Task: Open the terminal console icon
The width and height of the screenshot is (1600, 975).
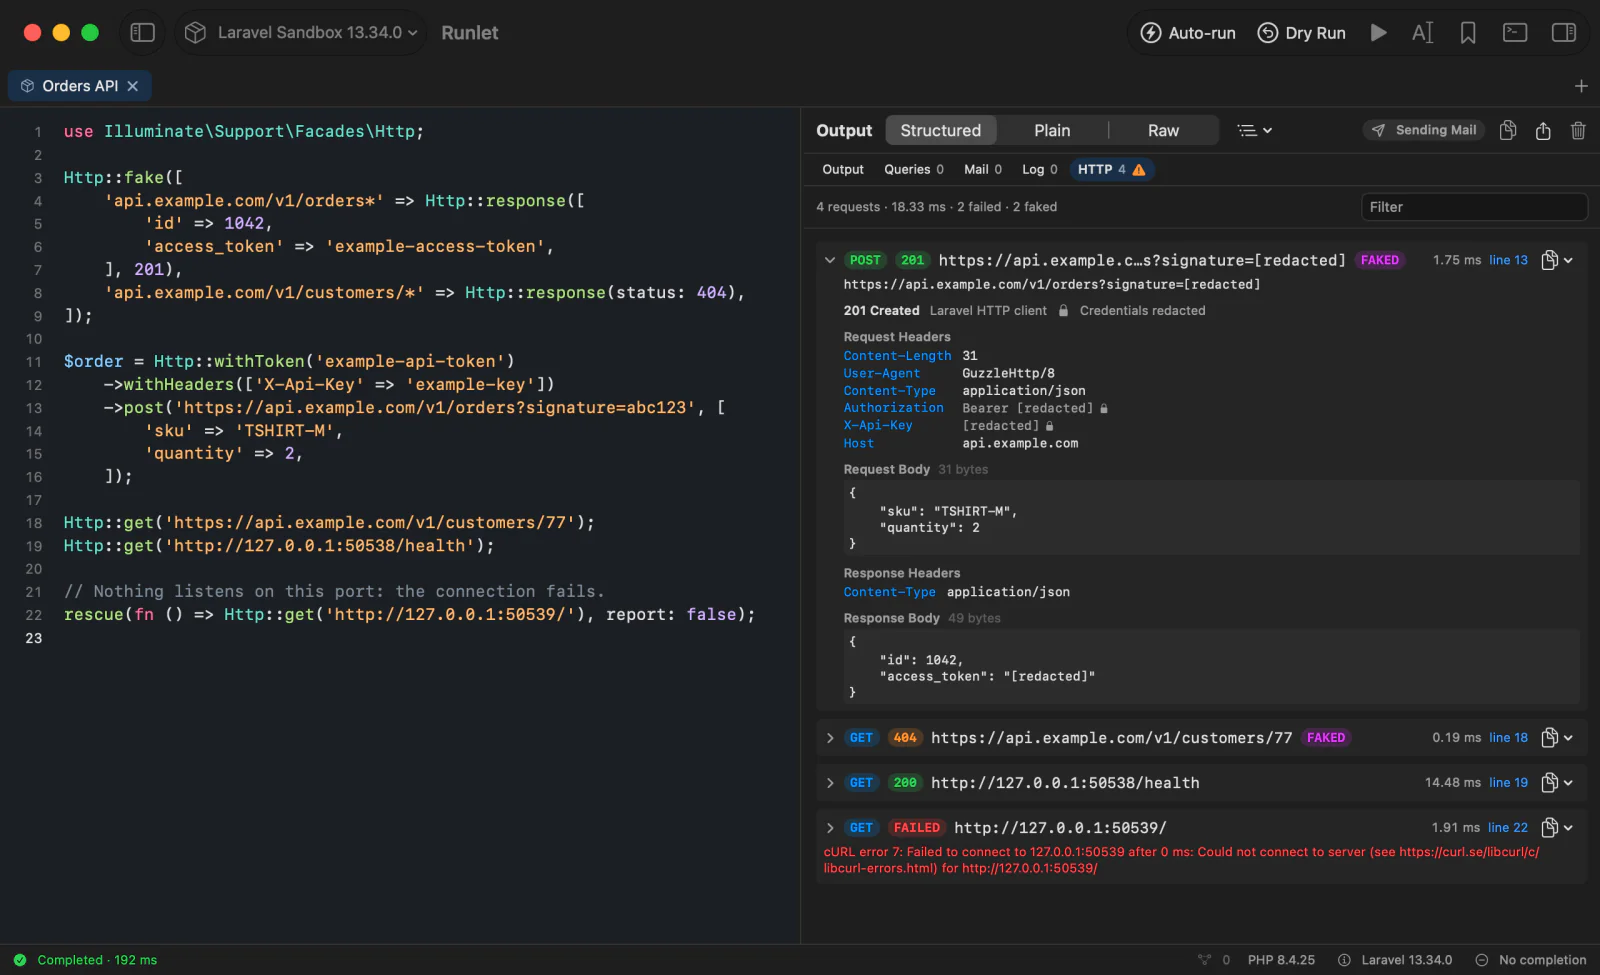Action: pos(1515,33)
